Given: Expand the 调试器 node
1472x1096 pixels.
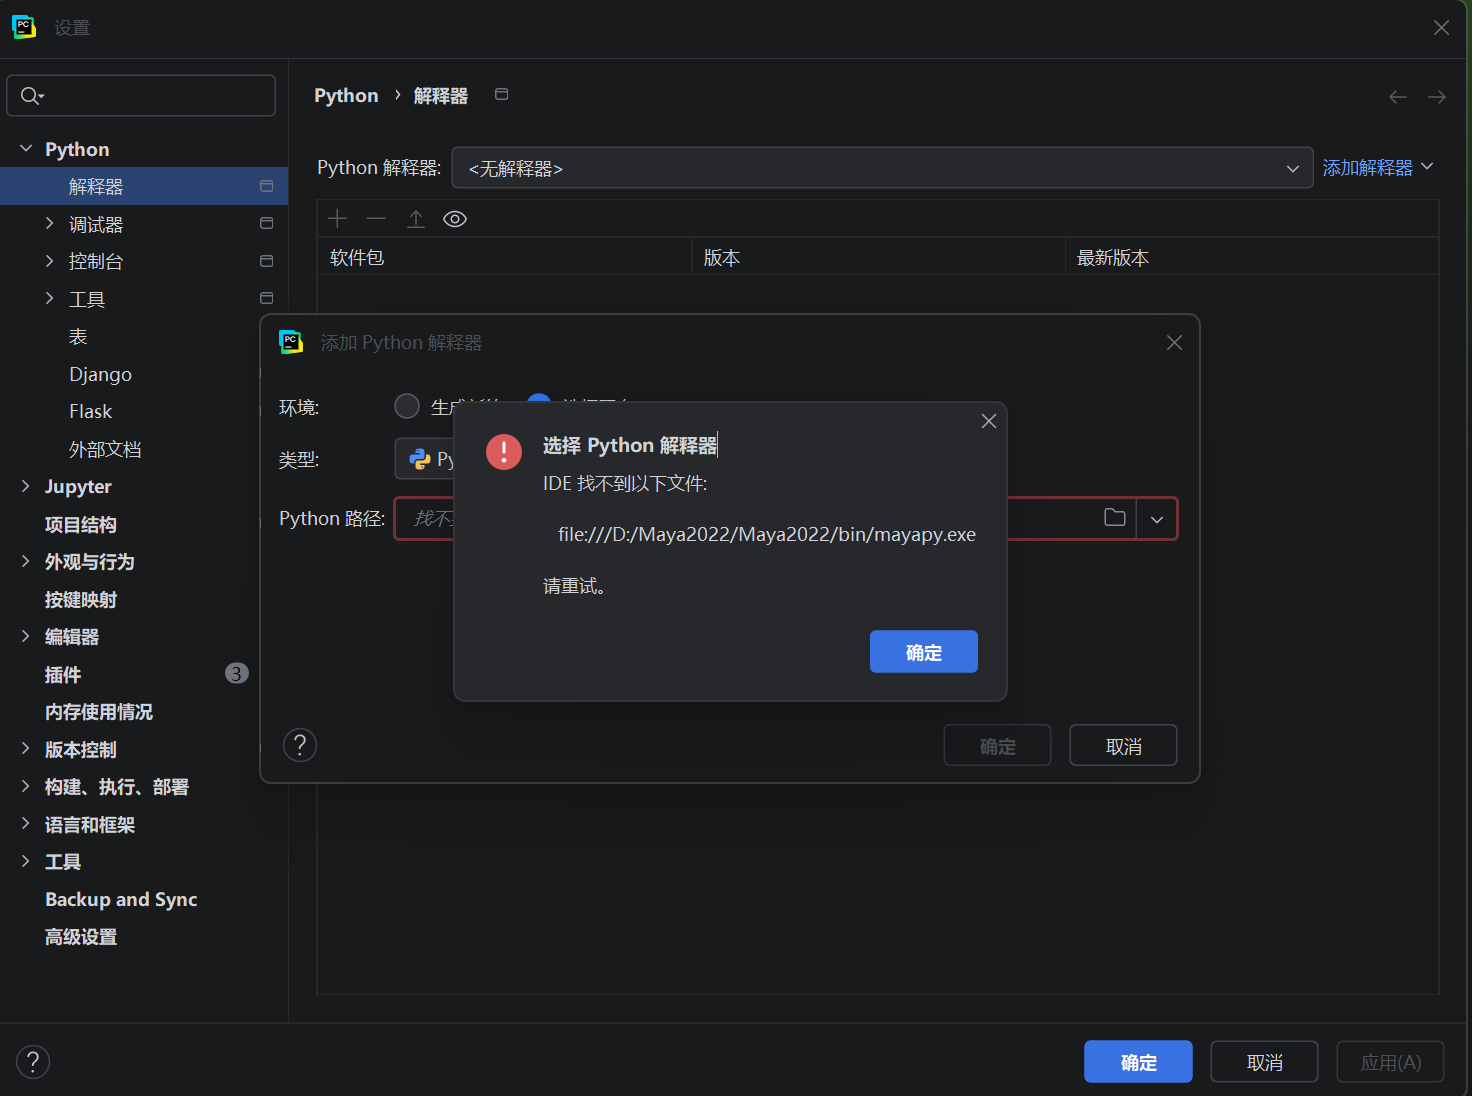Looking at the screenshot, I should click(x=50, y=224).
